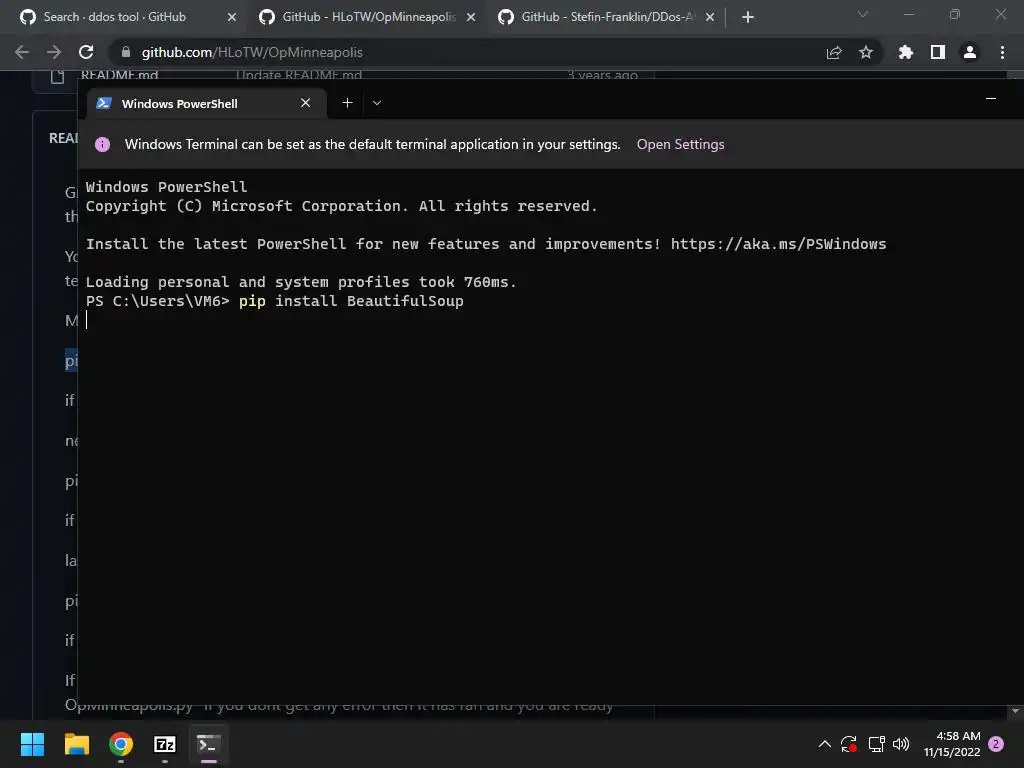Image resolution: width=1024 pixels, height=768 pixels.
Task: Add a new terminal tab
Action: [347, 103]
